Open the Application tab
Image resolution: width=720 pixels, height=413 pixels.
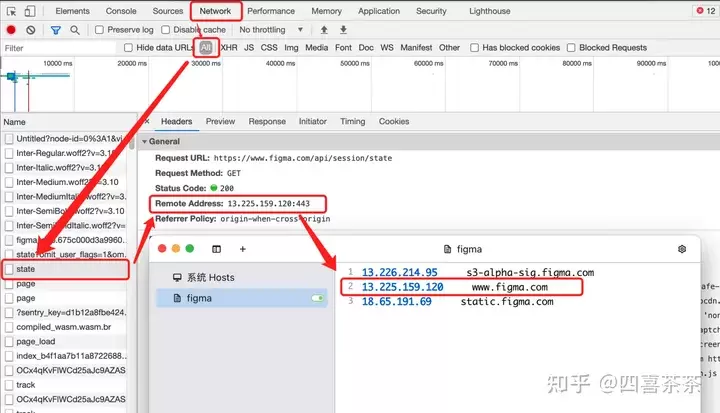(x=379, y=11)
